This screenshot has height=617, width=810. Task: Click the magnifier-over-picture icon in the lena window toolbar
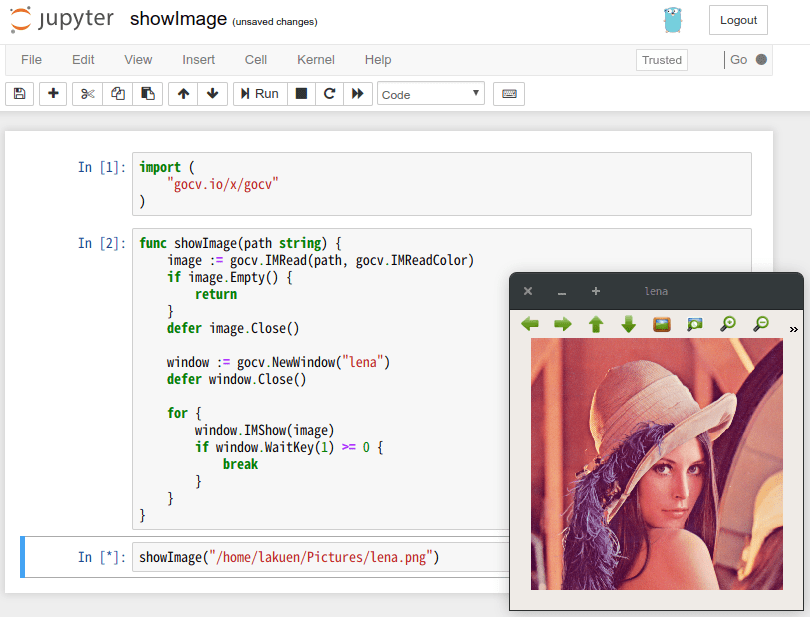pyautogui.click(x=695, y=324)
